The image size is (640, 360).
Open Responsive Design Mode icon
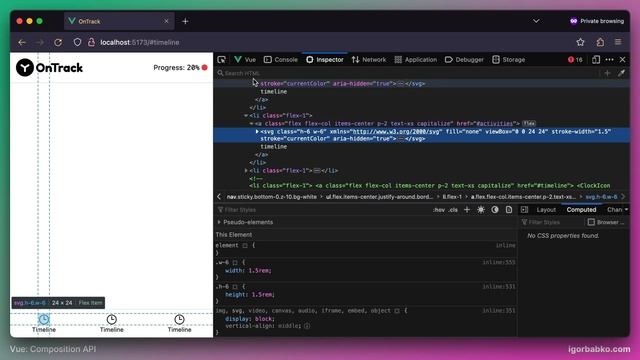tap(596, 60)
